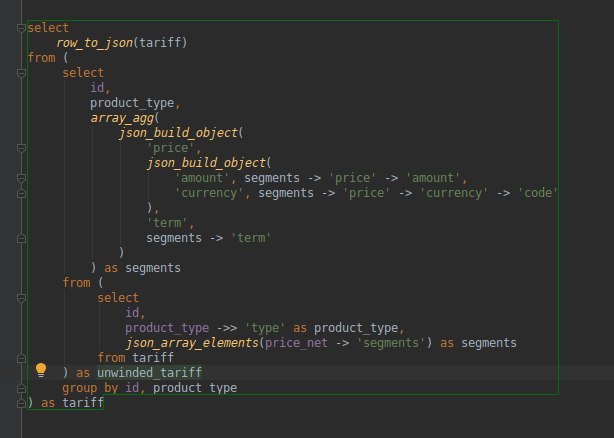Click the row_to_json function name
This screenshot has height=438, width=614.
94,43
